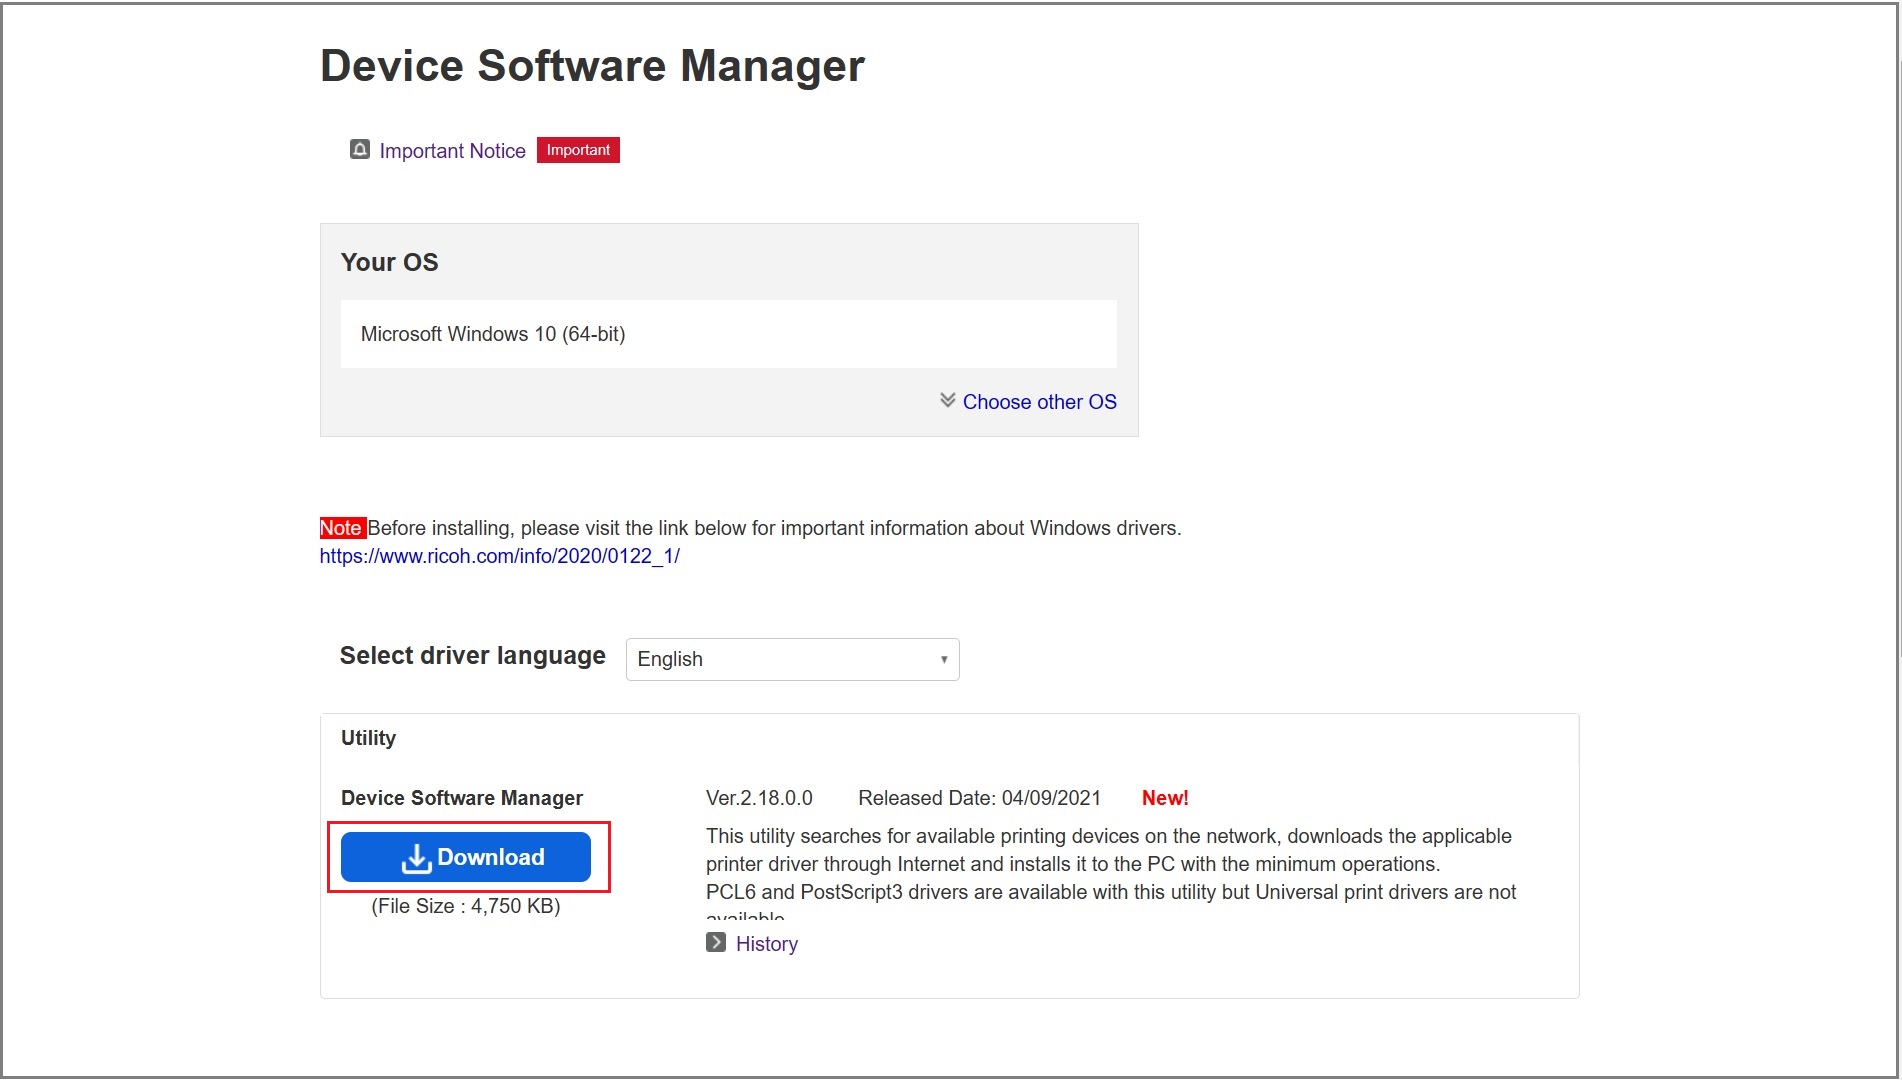Click the dropdown arrow on the English selector
Viewport: 1902px width, 1080px height.
(x=943, y=659)
